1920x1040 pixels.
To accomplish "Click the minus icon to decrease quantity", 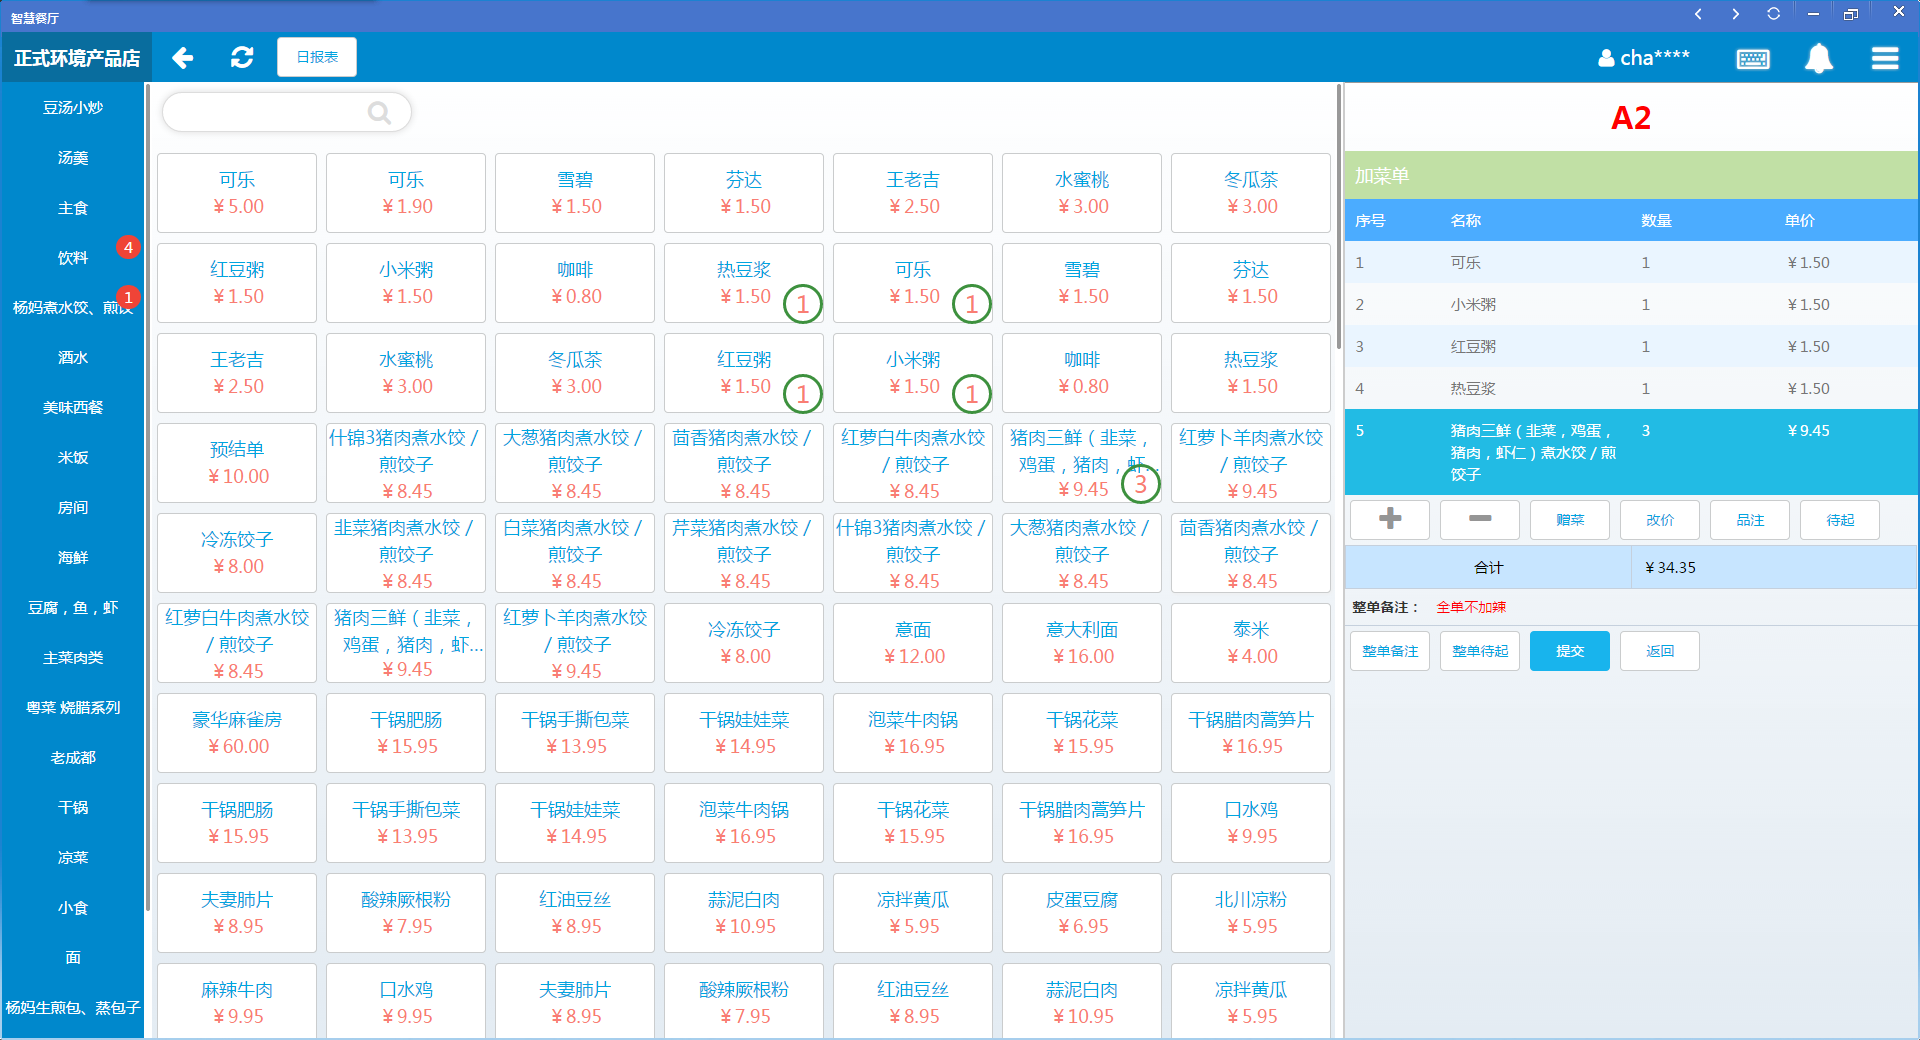I will [1479, 519].
